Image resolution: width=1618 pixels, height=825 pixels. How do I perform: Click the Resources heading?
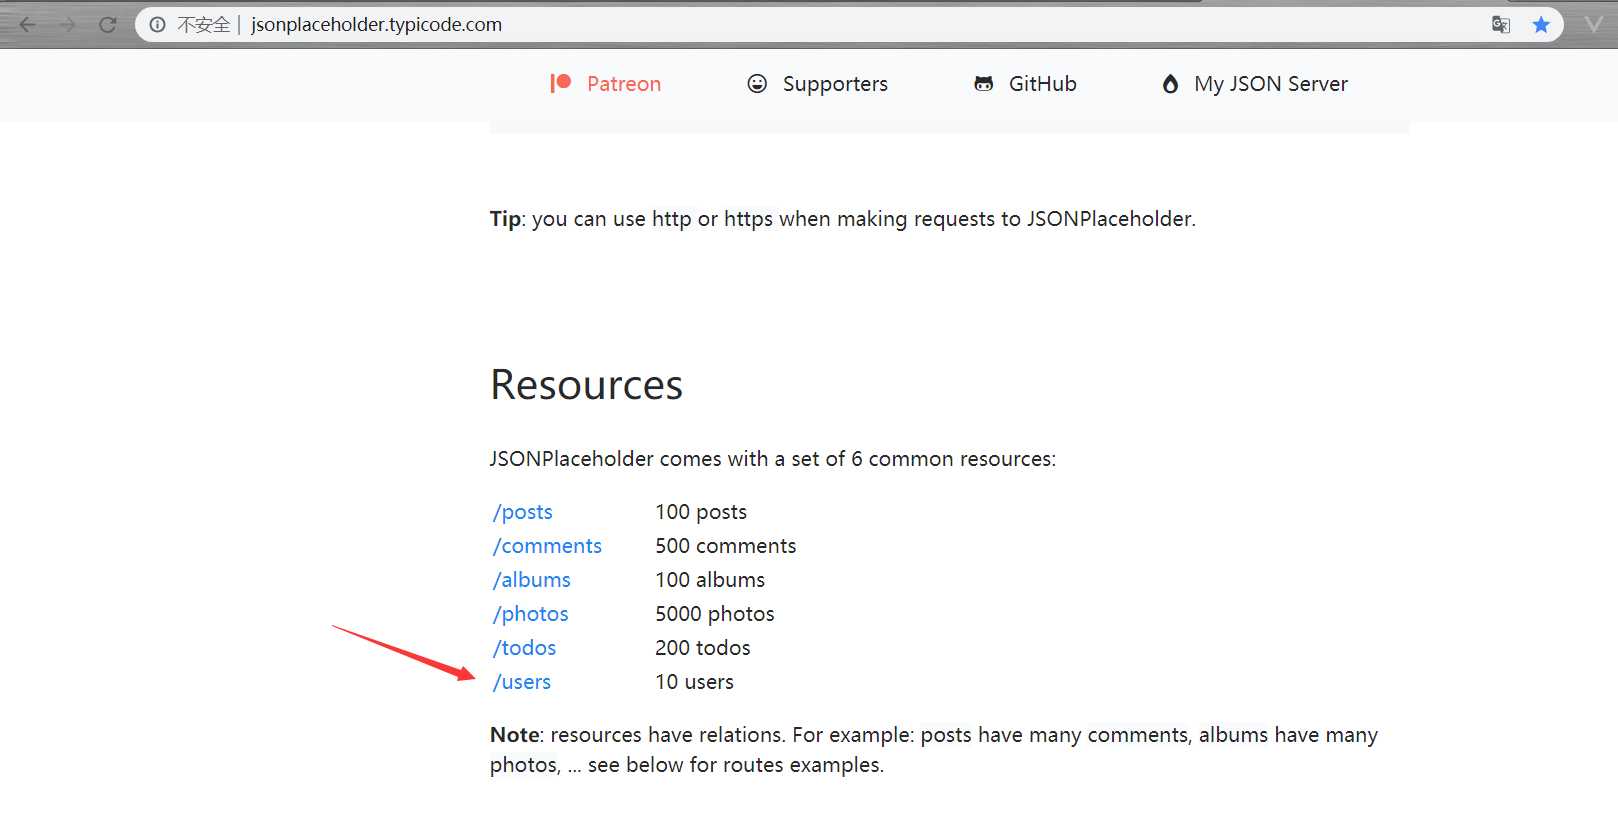(x=586, y=385)
